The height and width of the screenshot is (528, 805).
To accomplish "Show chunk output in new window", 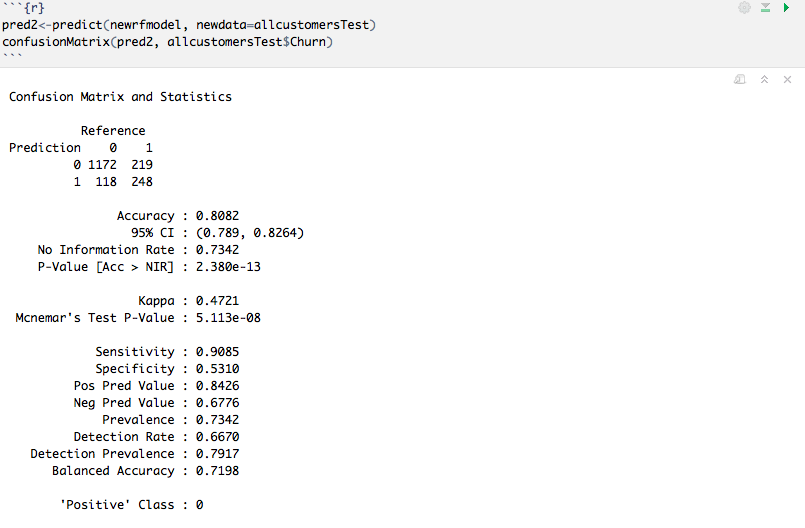I will tap(740, 79).
